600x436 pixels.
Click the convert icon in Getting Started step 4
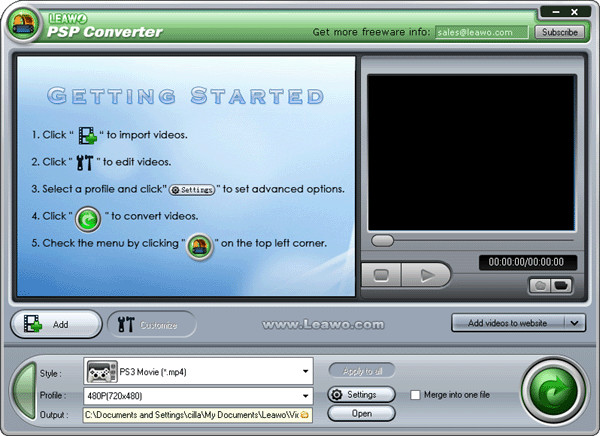[x=88, y=219]
